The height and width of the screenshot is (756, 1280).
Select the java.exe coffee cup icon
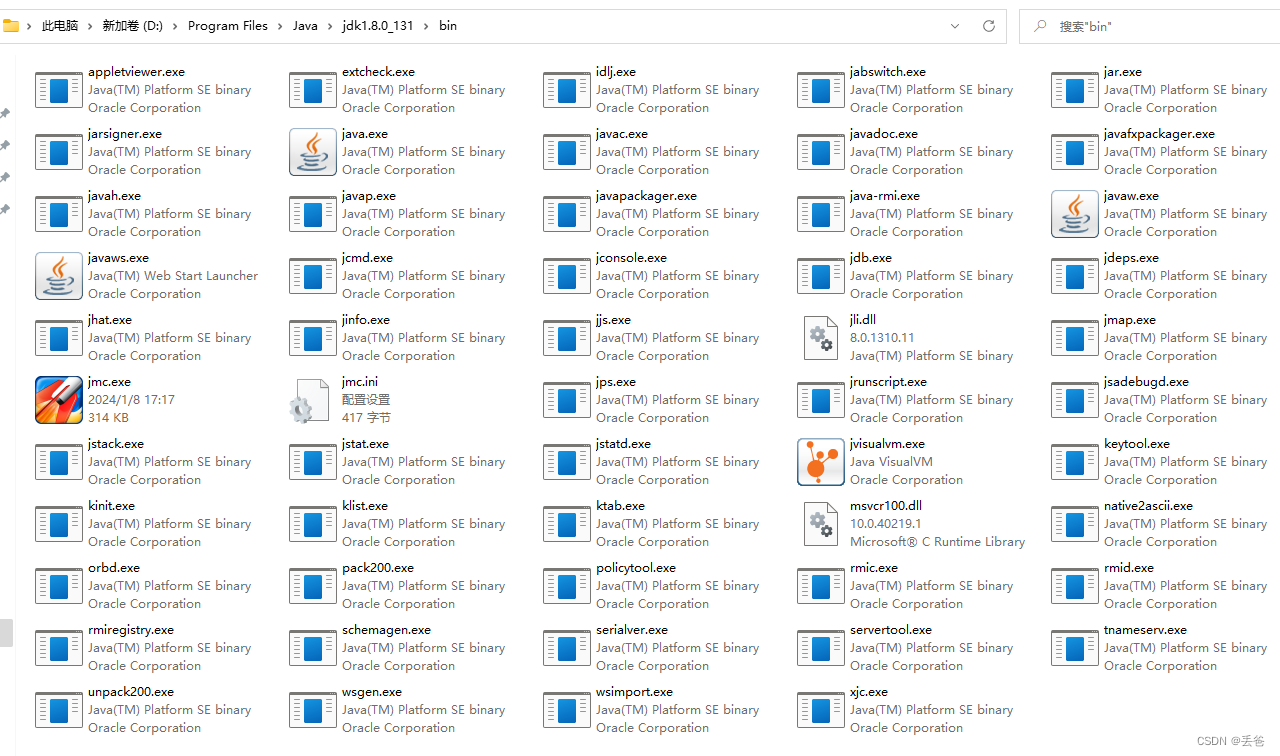[x=313, y=152]
